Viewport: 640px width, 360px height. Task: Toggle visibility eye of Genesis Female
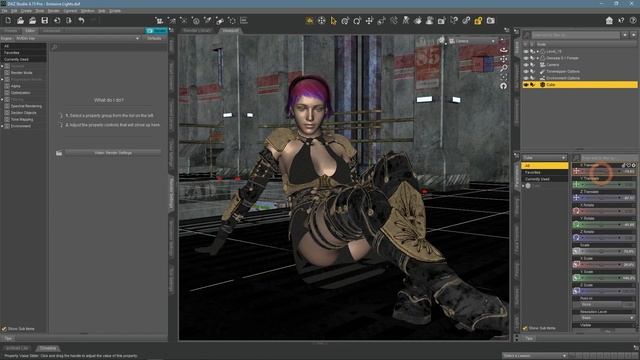coord(526,58)
